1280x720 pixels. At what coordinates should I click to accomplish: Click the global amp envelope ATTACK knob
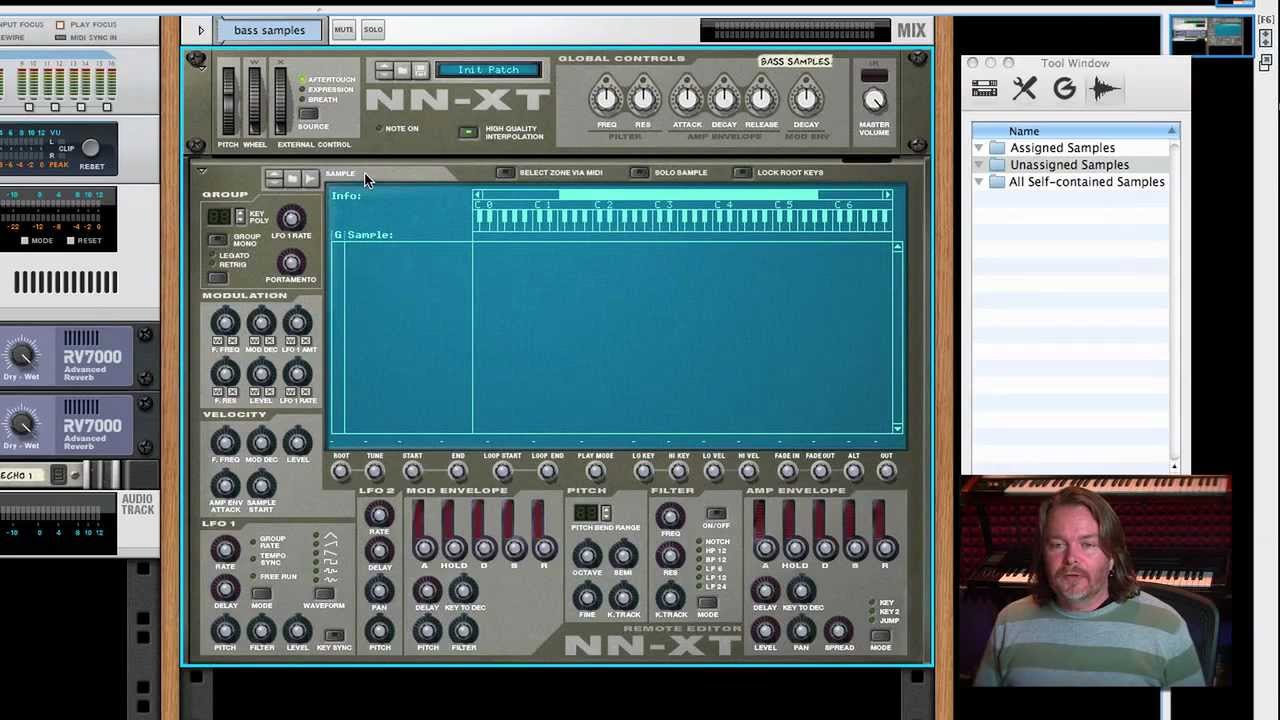687,99
